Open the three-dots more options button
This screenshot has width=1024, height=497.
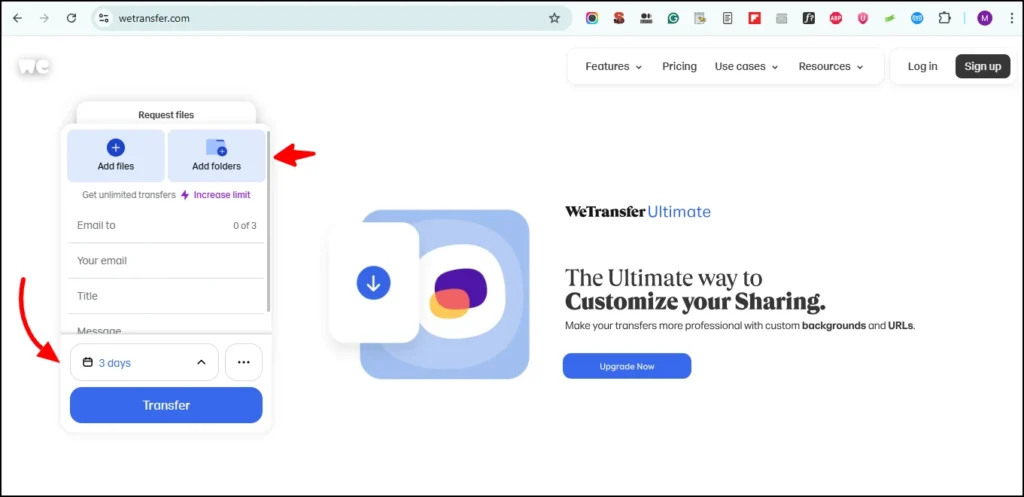coord(243,362)
